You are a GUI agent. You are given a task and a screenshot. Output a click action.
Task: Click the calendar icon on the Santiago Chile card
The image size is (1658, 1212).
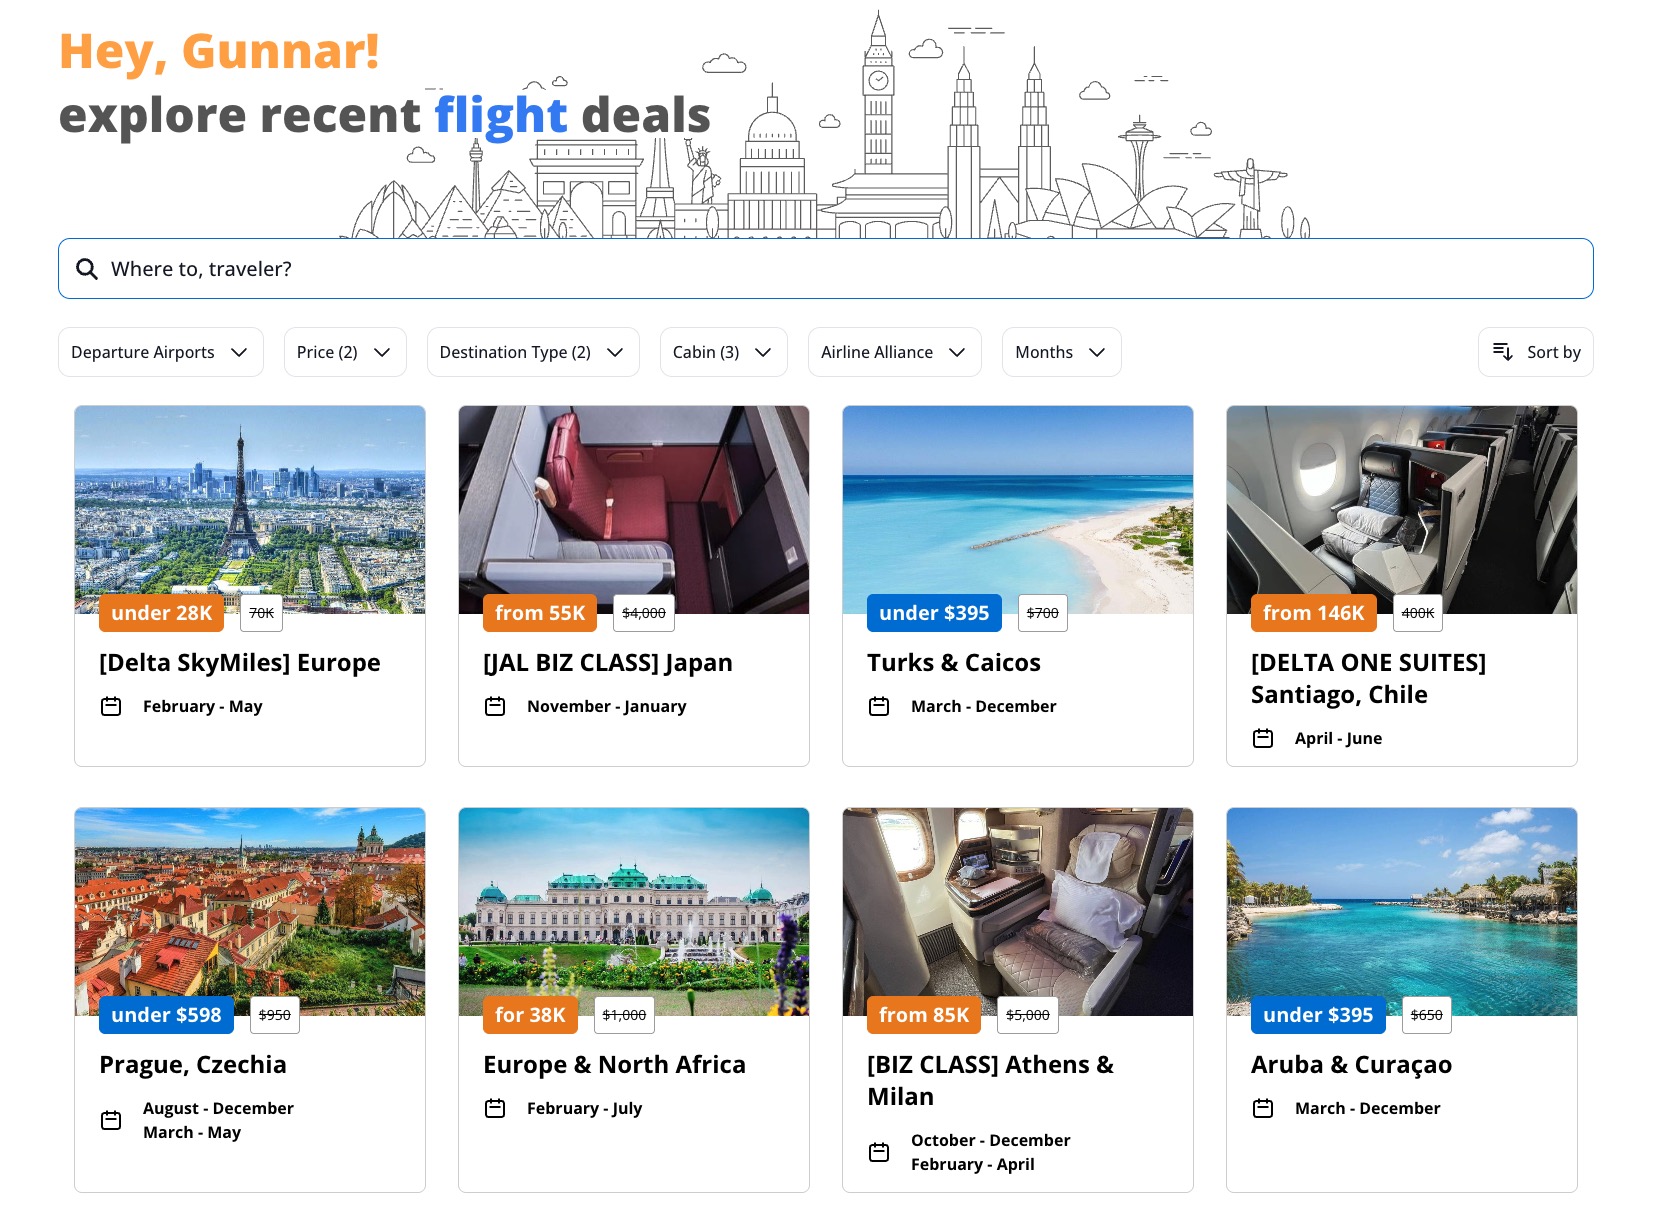(x=1262, y=738)
